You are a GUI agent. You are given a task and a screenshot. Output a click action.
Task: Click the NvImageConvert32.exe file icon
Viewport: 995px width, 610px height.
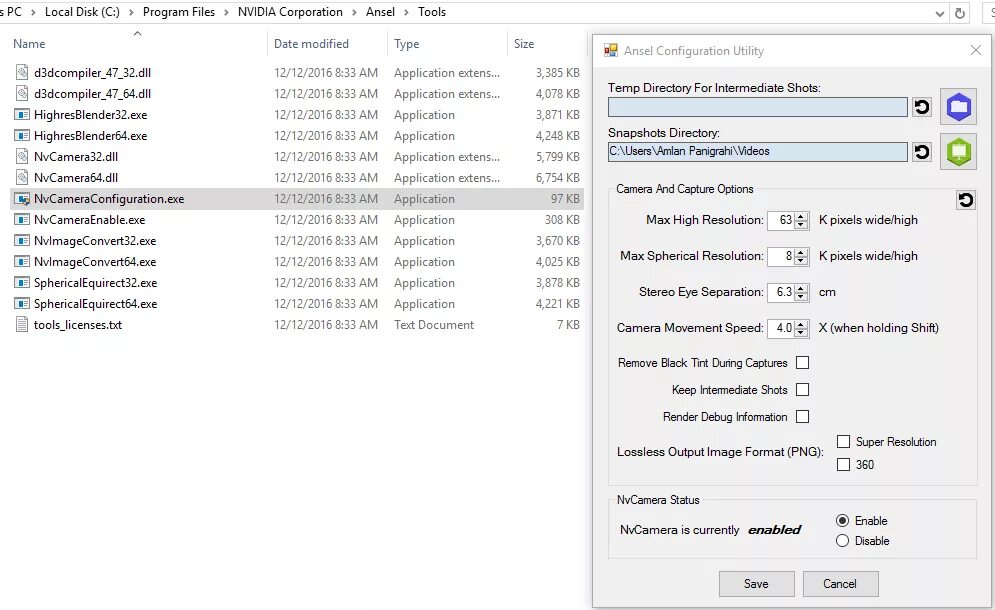[22, 241]
